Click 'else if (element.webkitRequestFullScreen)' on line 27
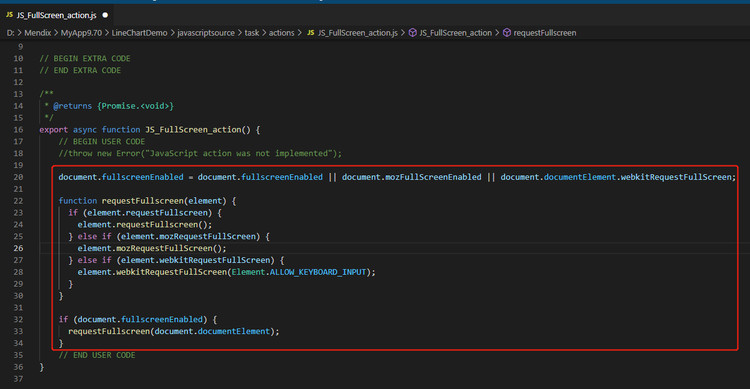750x389 pixels. [176, 260]
